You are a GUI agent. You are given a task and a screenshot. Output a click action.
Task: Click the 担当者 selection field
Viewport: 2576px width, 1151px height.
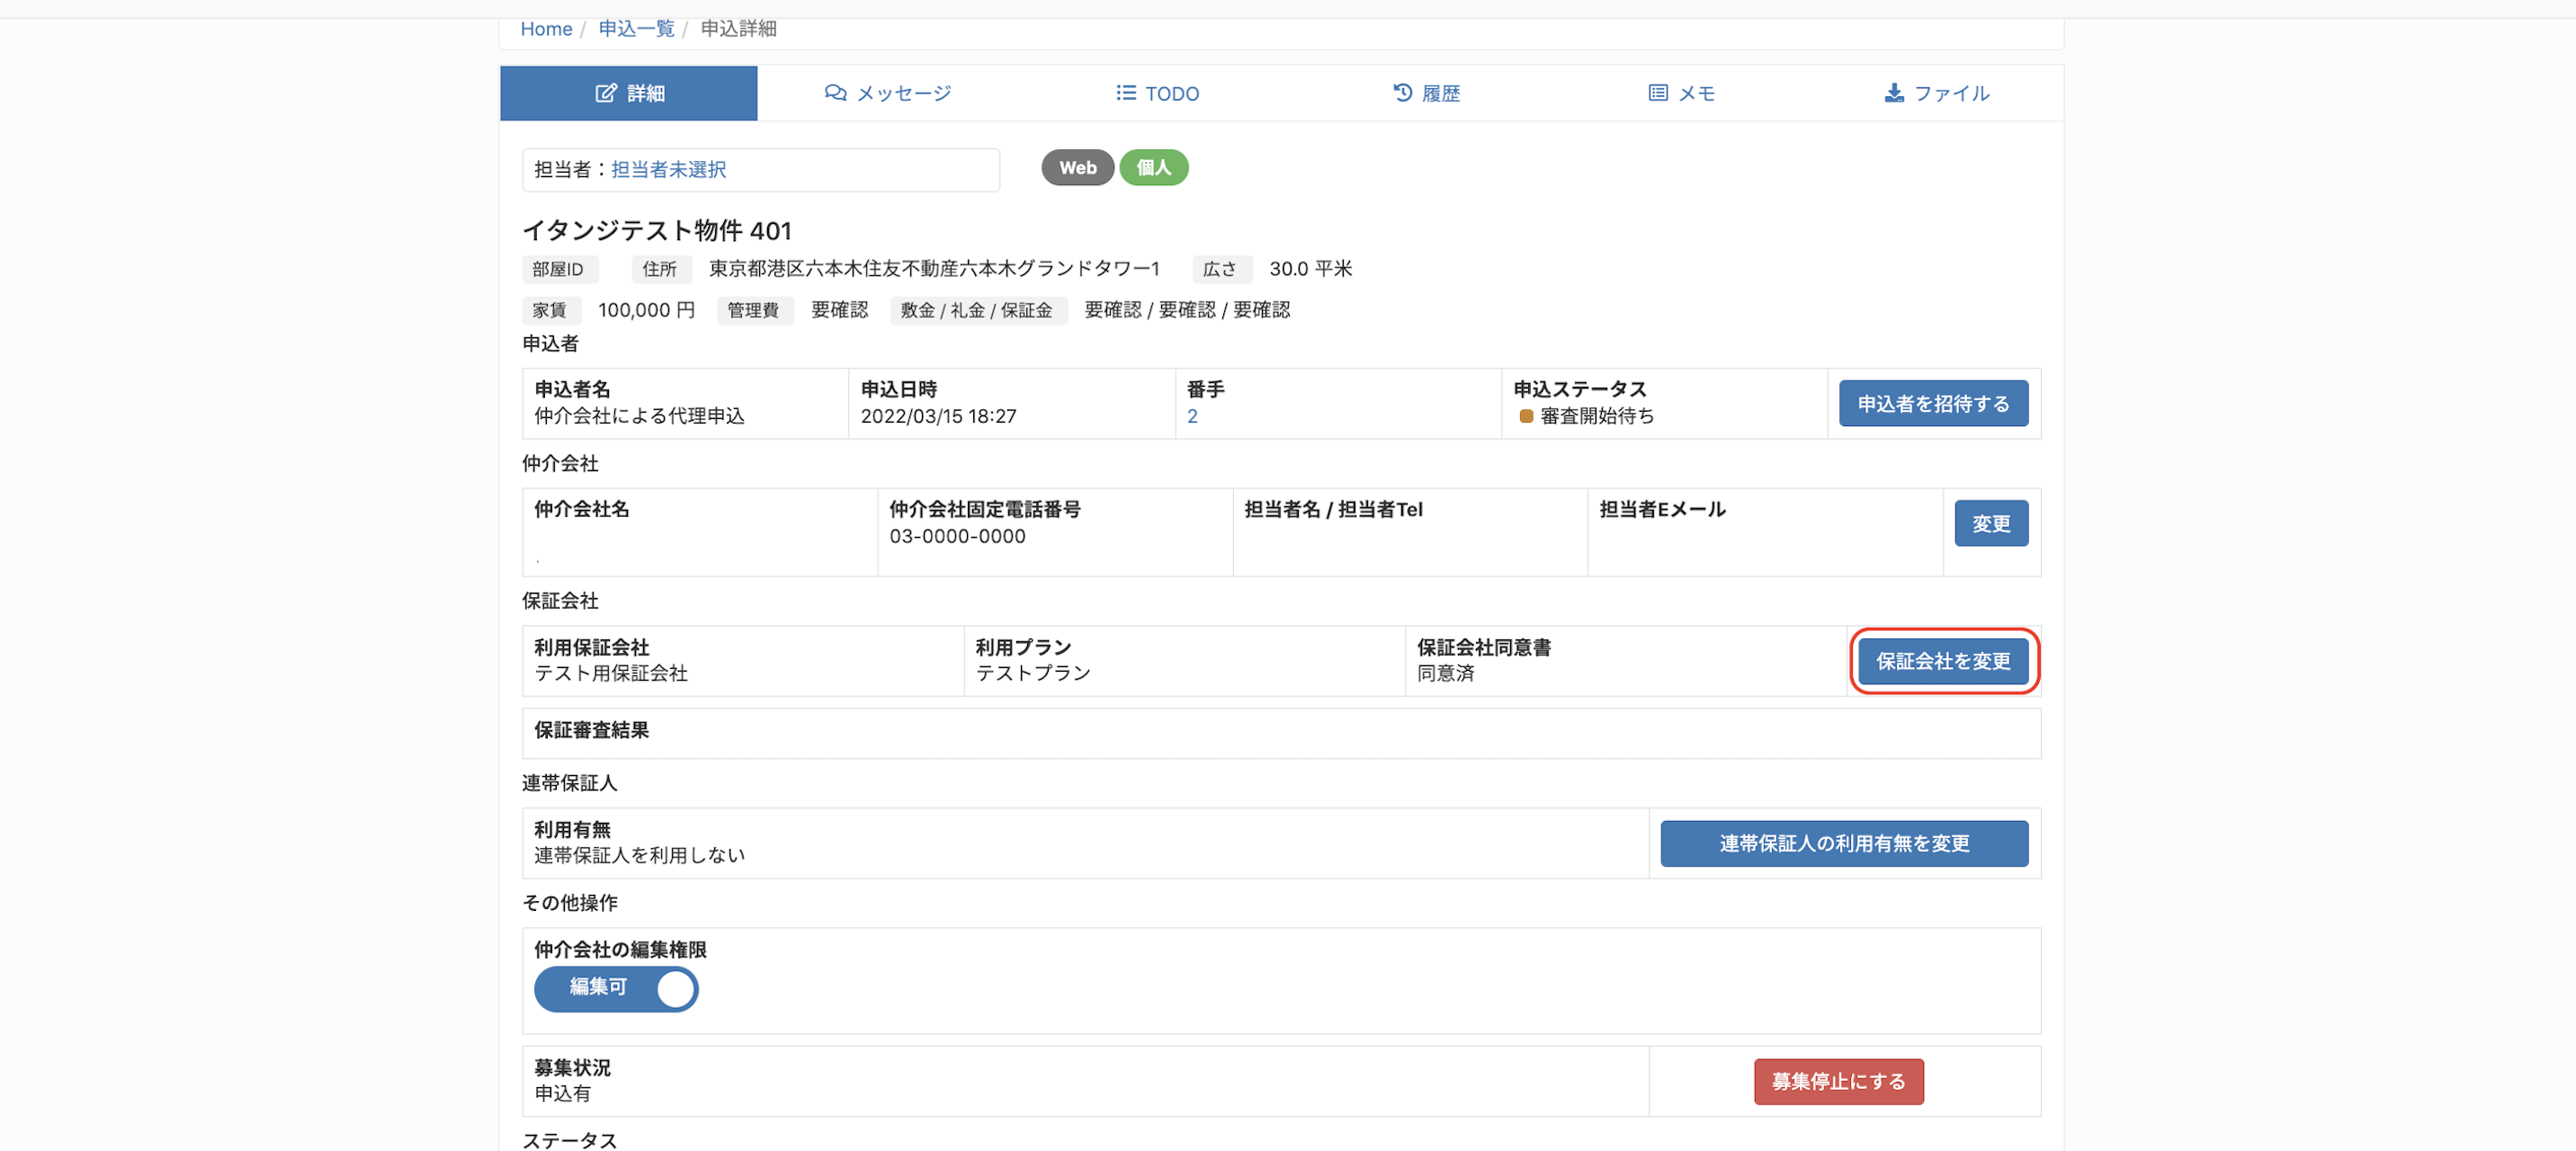(761, 170)
